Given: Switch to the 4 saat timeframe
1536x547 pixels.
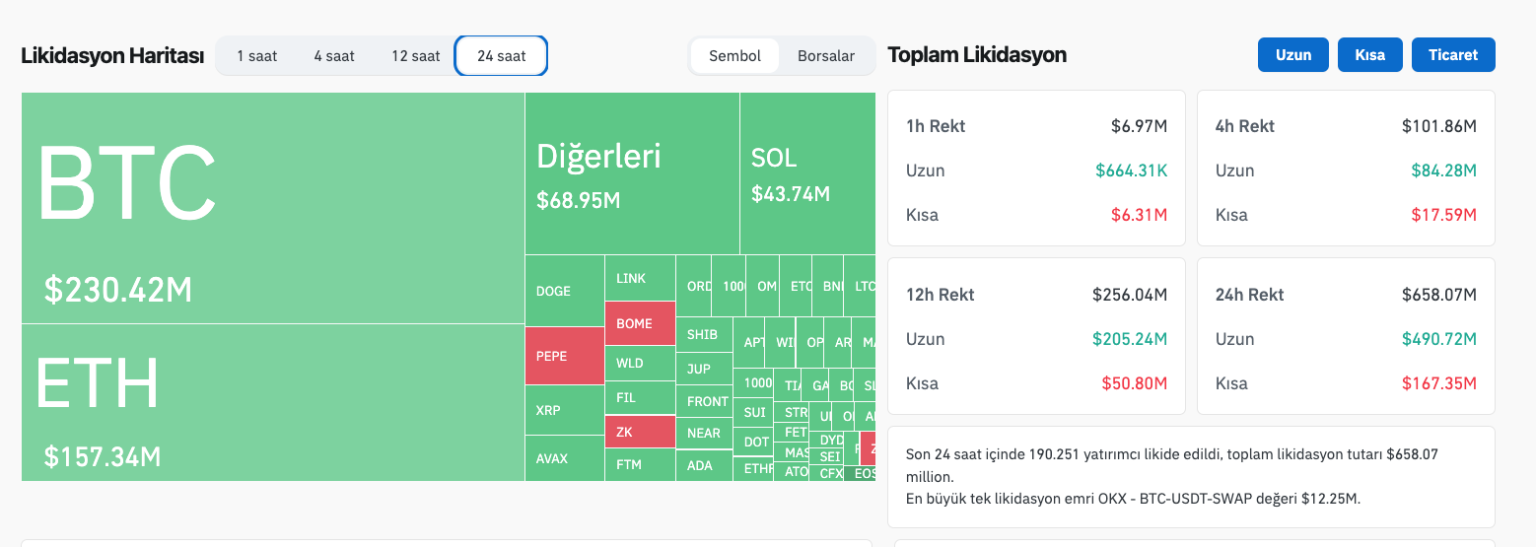Looking at the screenshot, I should 334,56.
